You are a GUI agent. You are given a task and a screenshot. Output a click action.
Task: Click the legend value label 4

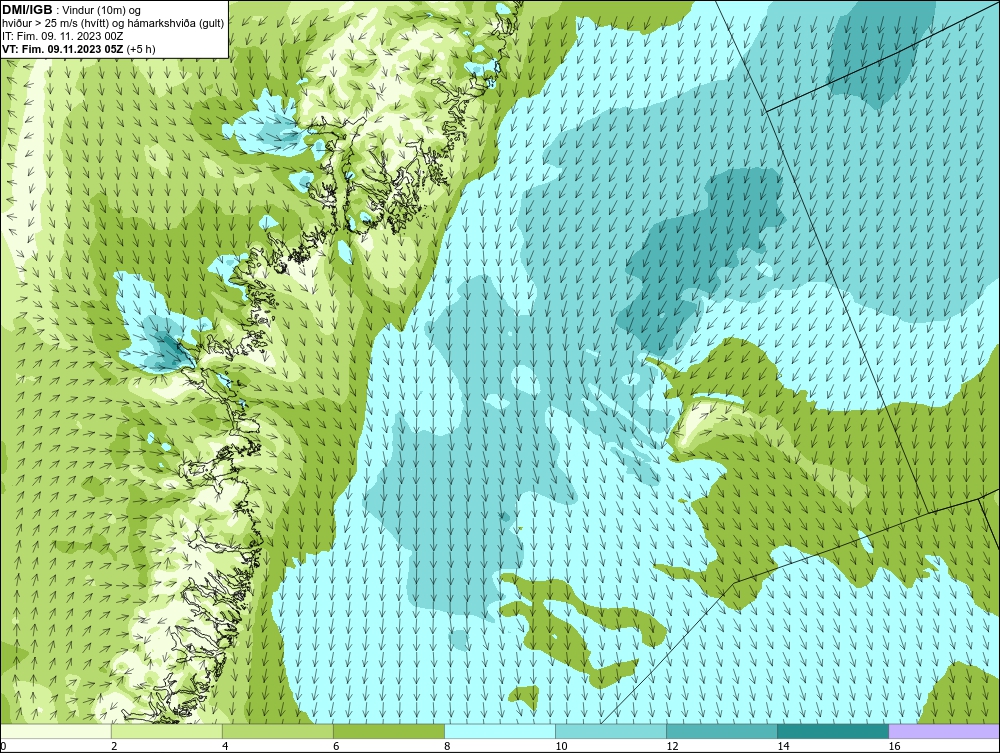click(x=225, y=747)
